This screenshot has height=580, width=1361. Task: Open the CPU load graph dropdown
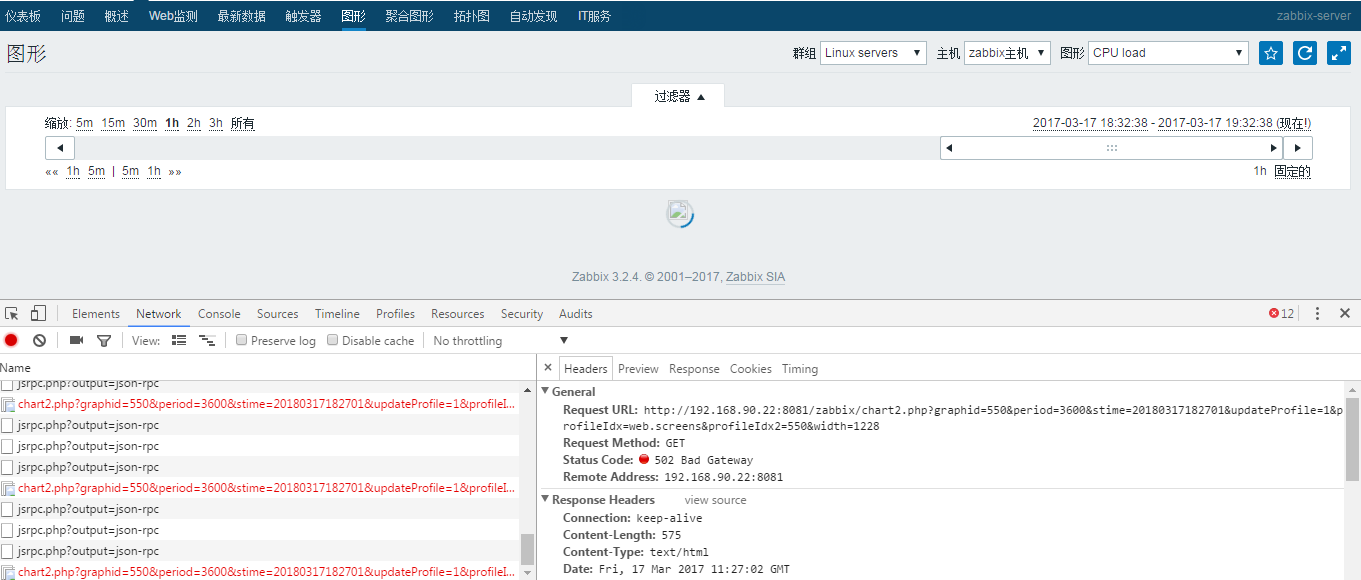[1168, 52]
